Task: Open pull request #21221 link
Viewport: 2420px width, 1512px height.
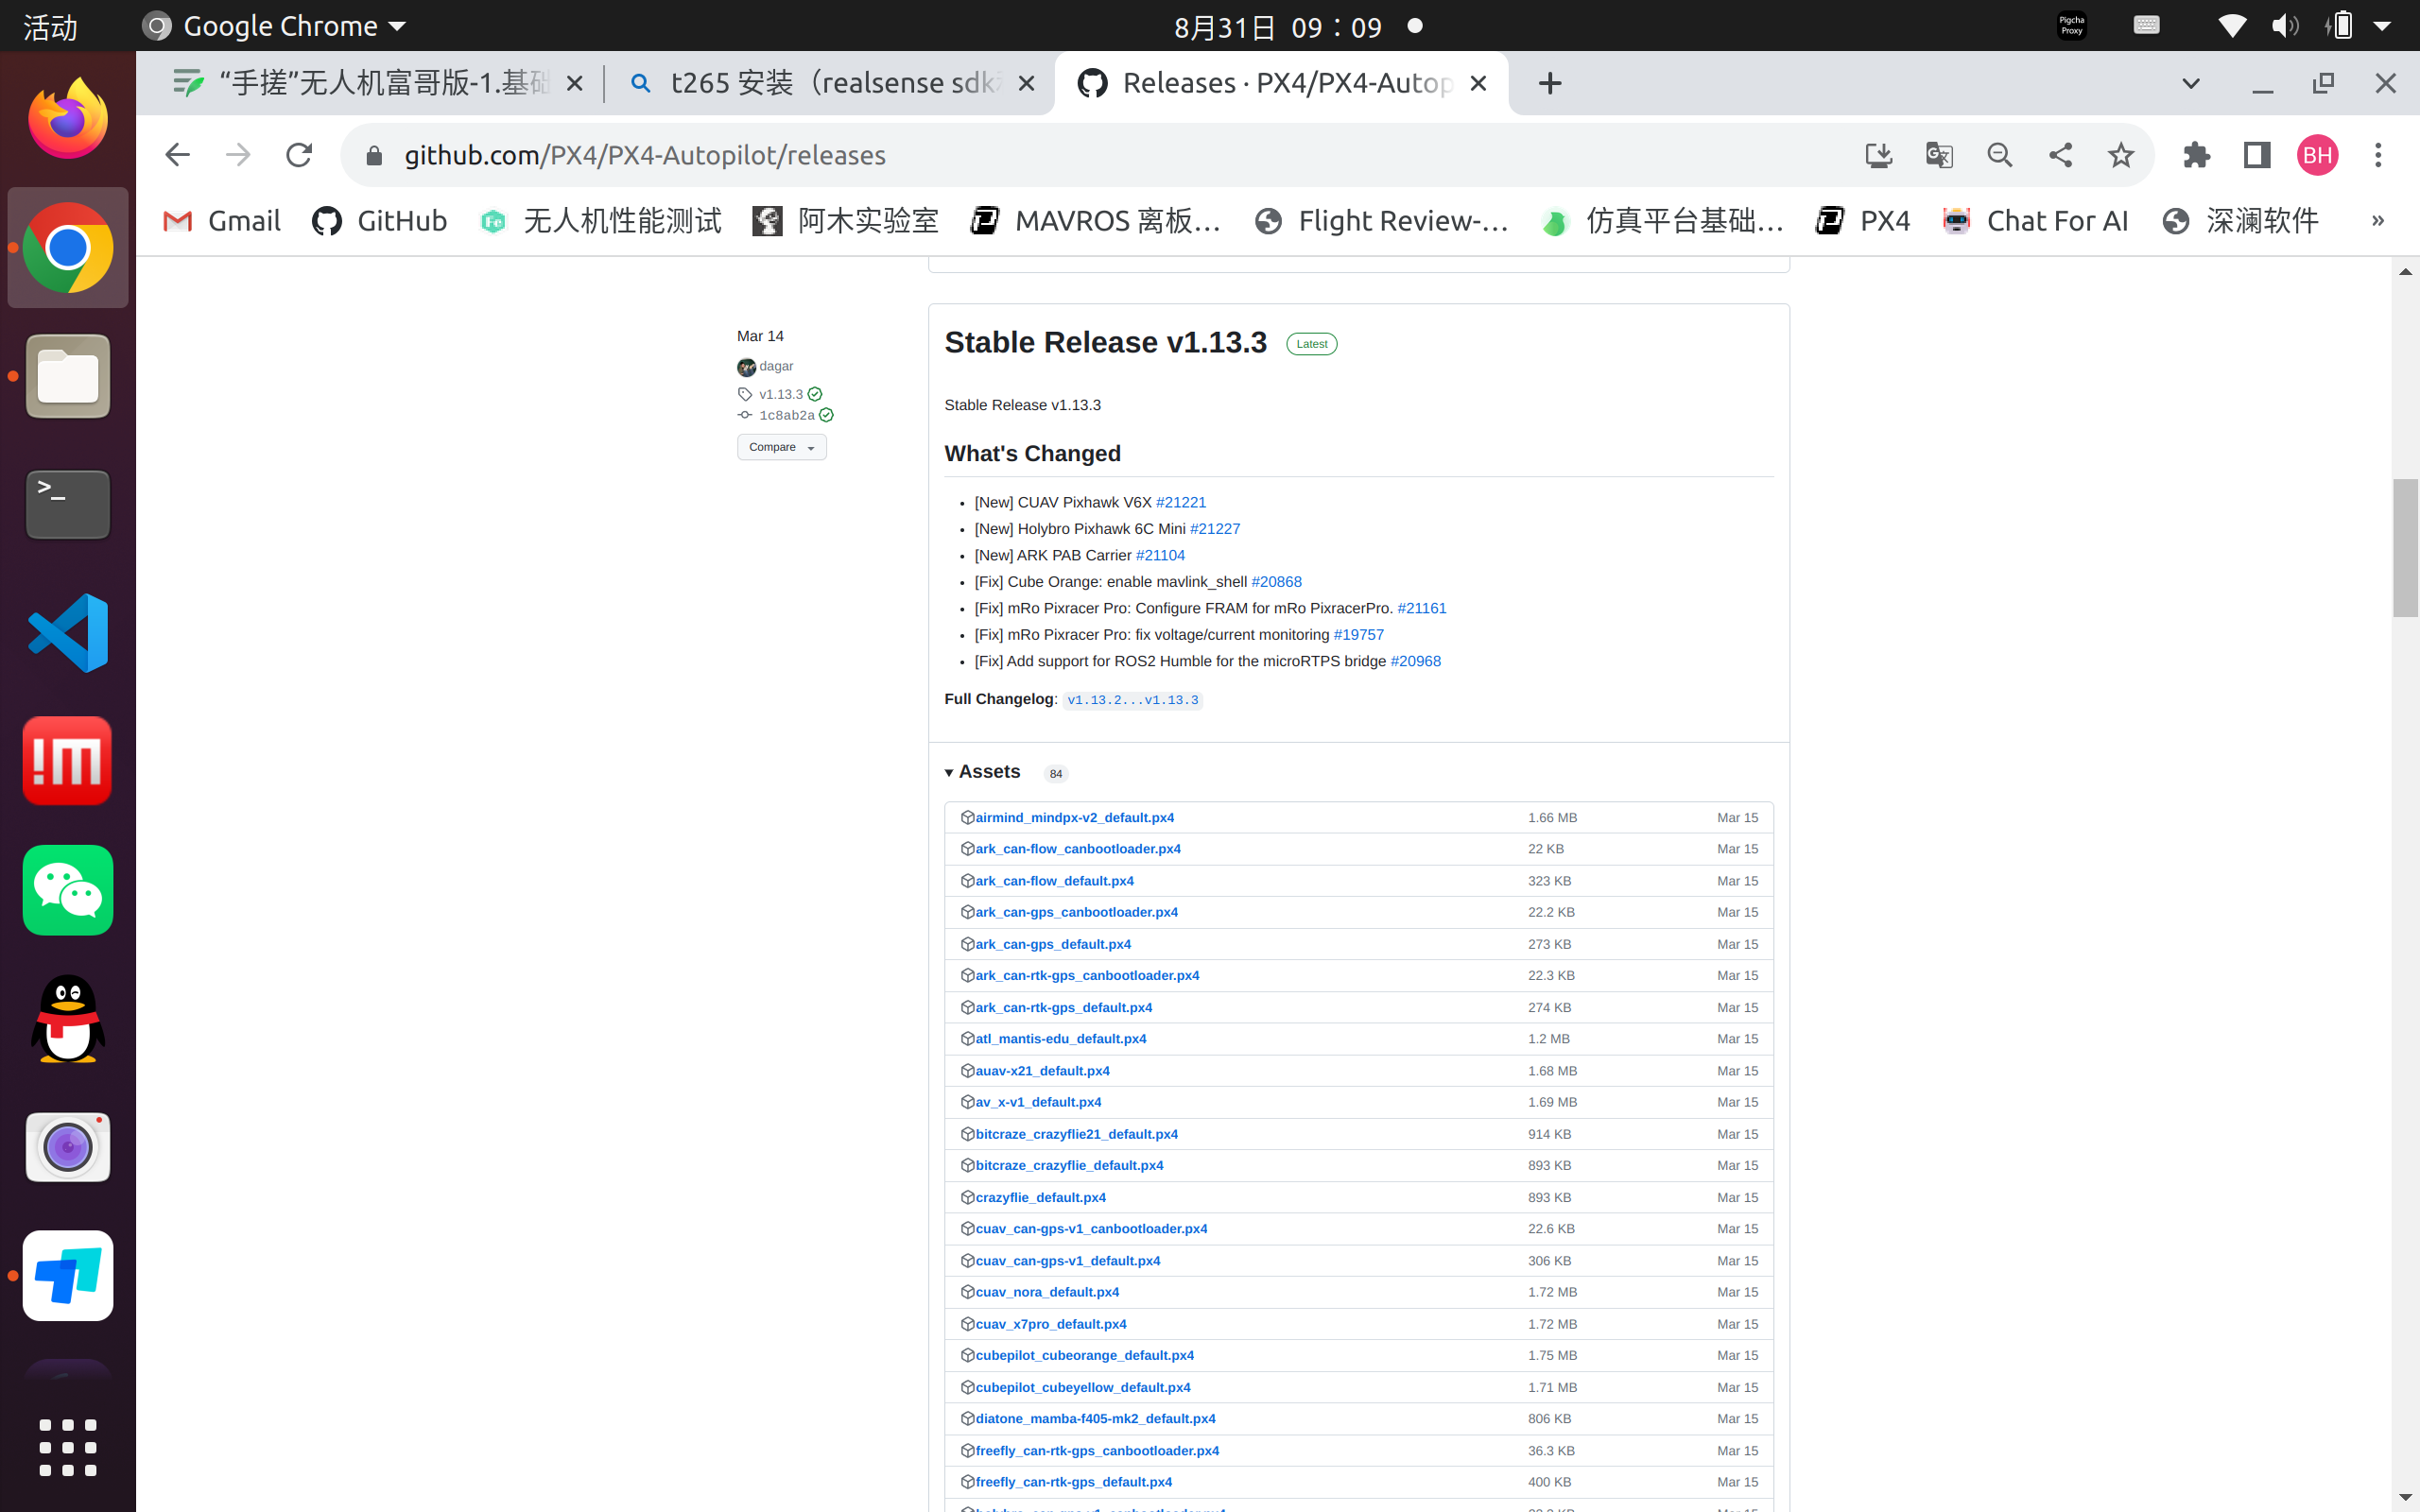Action: [x=1180, y=502]
